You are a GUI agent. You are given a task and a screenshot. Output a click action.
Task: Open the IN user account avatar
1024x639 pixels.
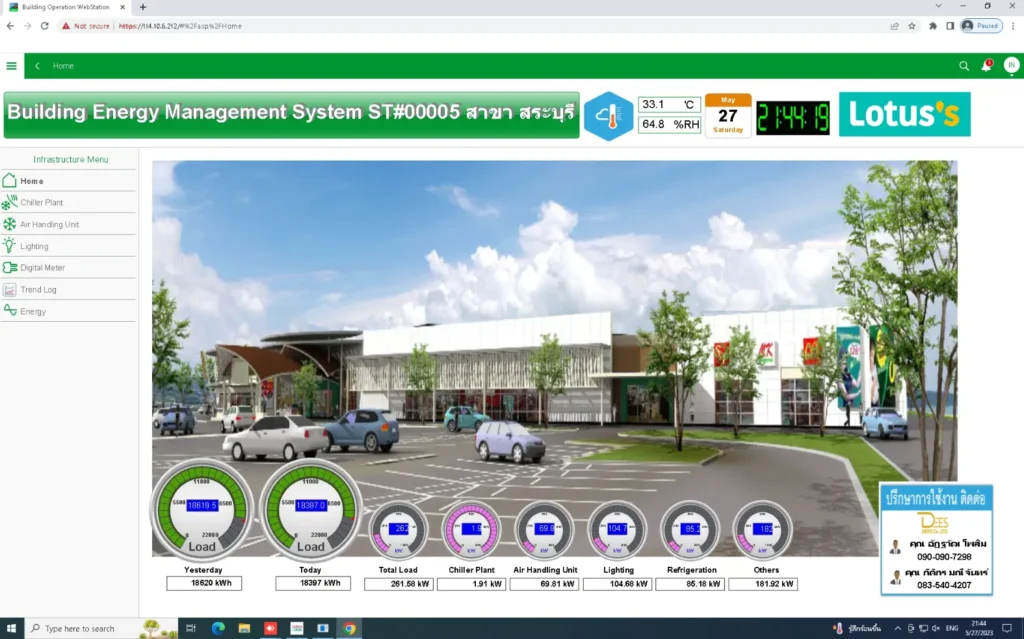click(1012, 65)
